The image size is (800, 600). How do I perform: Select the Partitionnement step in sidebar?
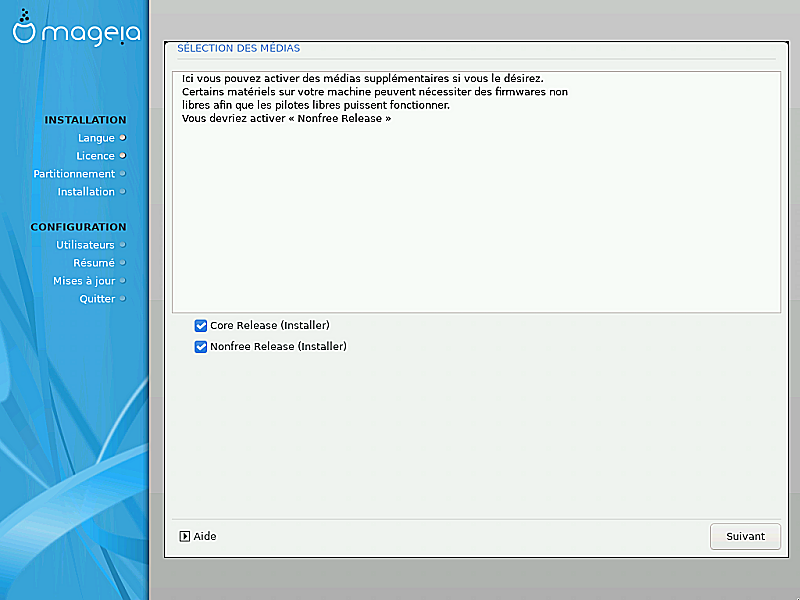tap(74, 173)
